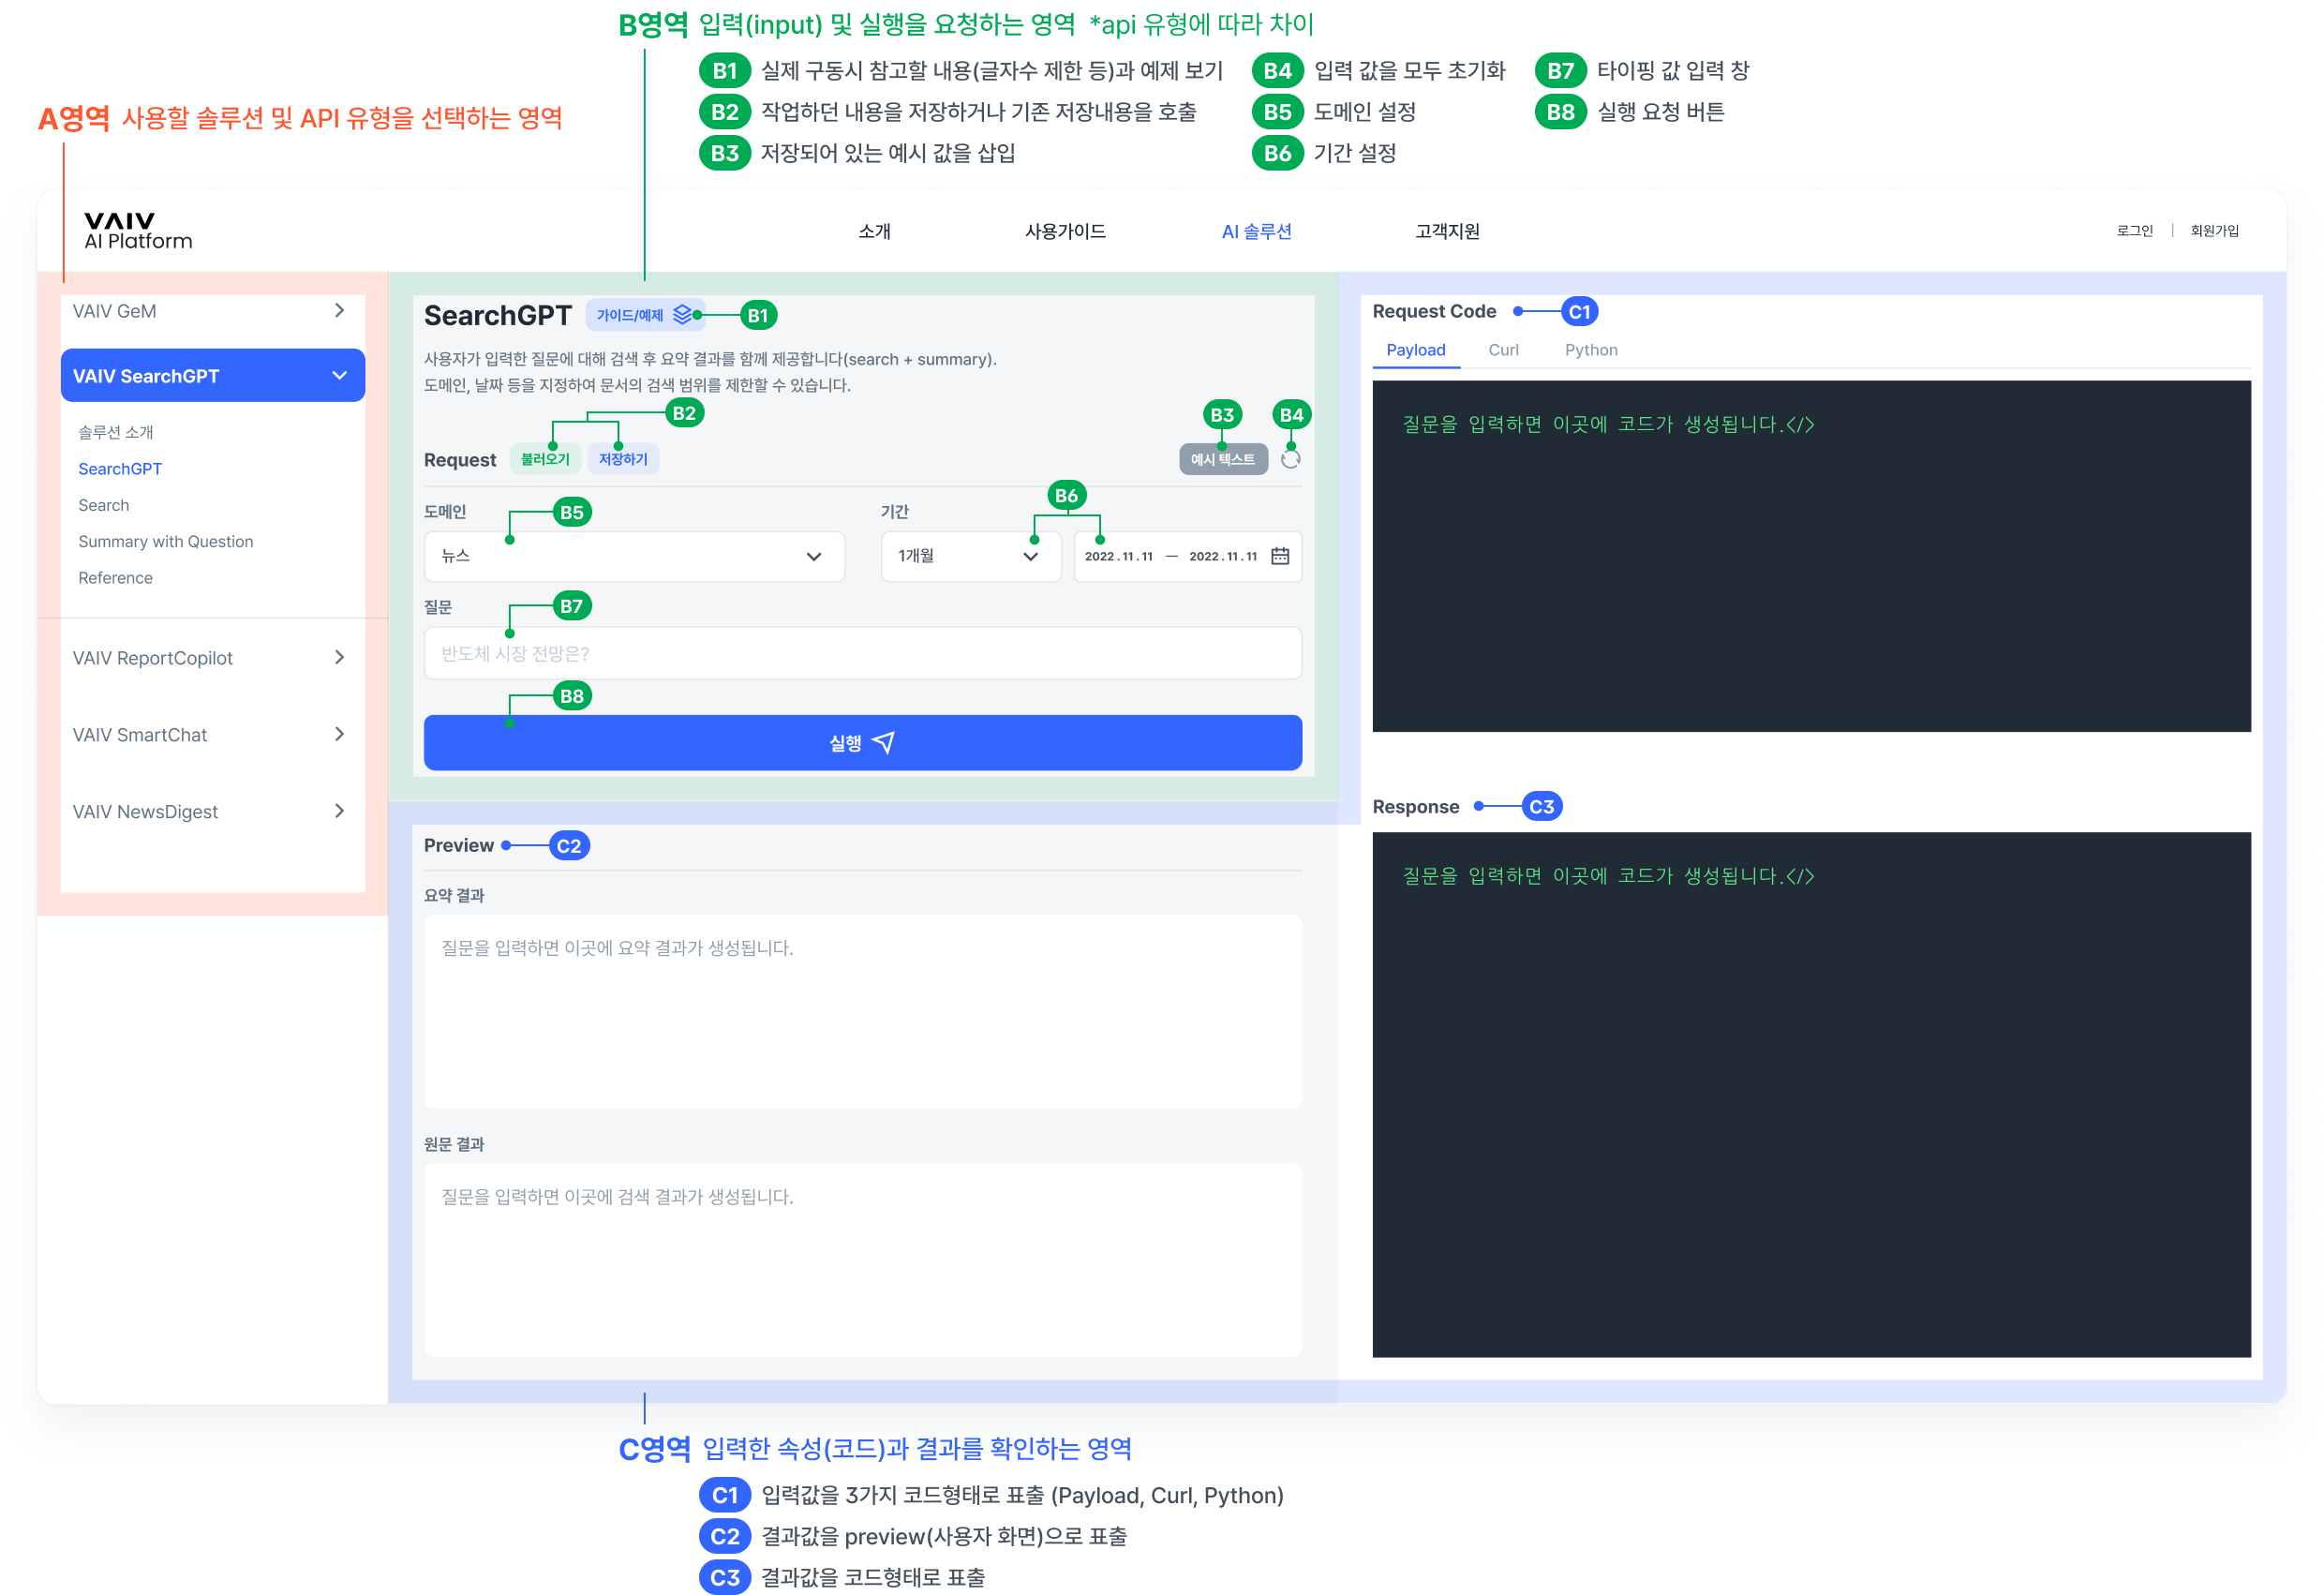Open the 도메인 dropdown showing 뉴스

[x=634, y=556]
